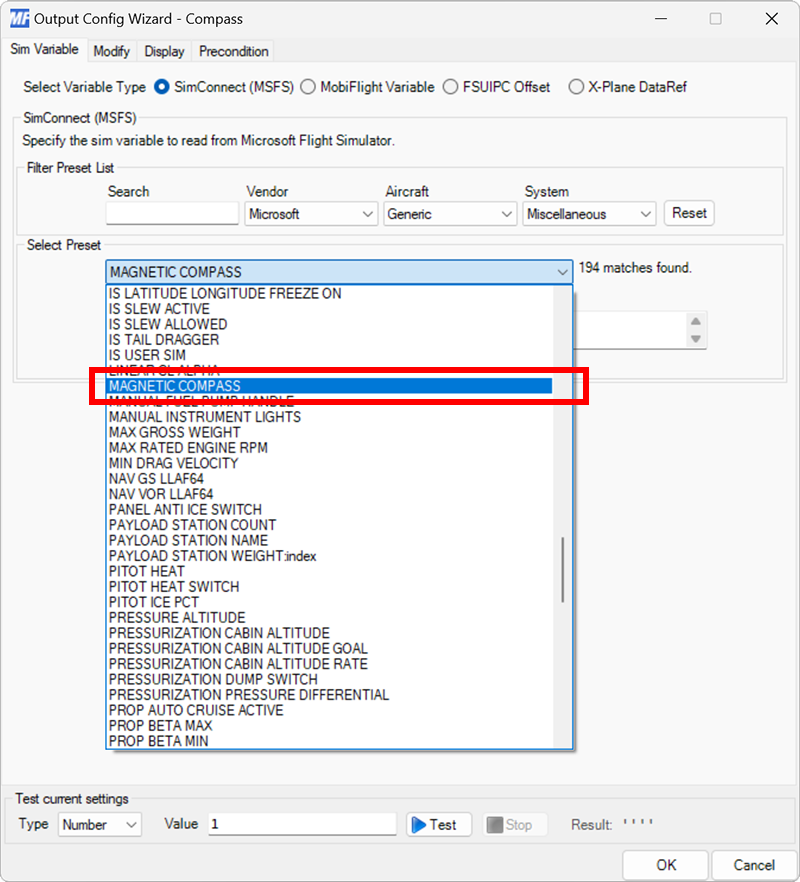Switch to the Display tab
The image size is (800, 882).
click(x=164, y=51)
